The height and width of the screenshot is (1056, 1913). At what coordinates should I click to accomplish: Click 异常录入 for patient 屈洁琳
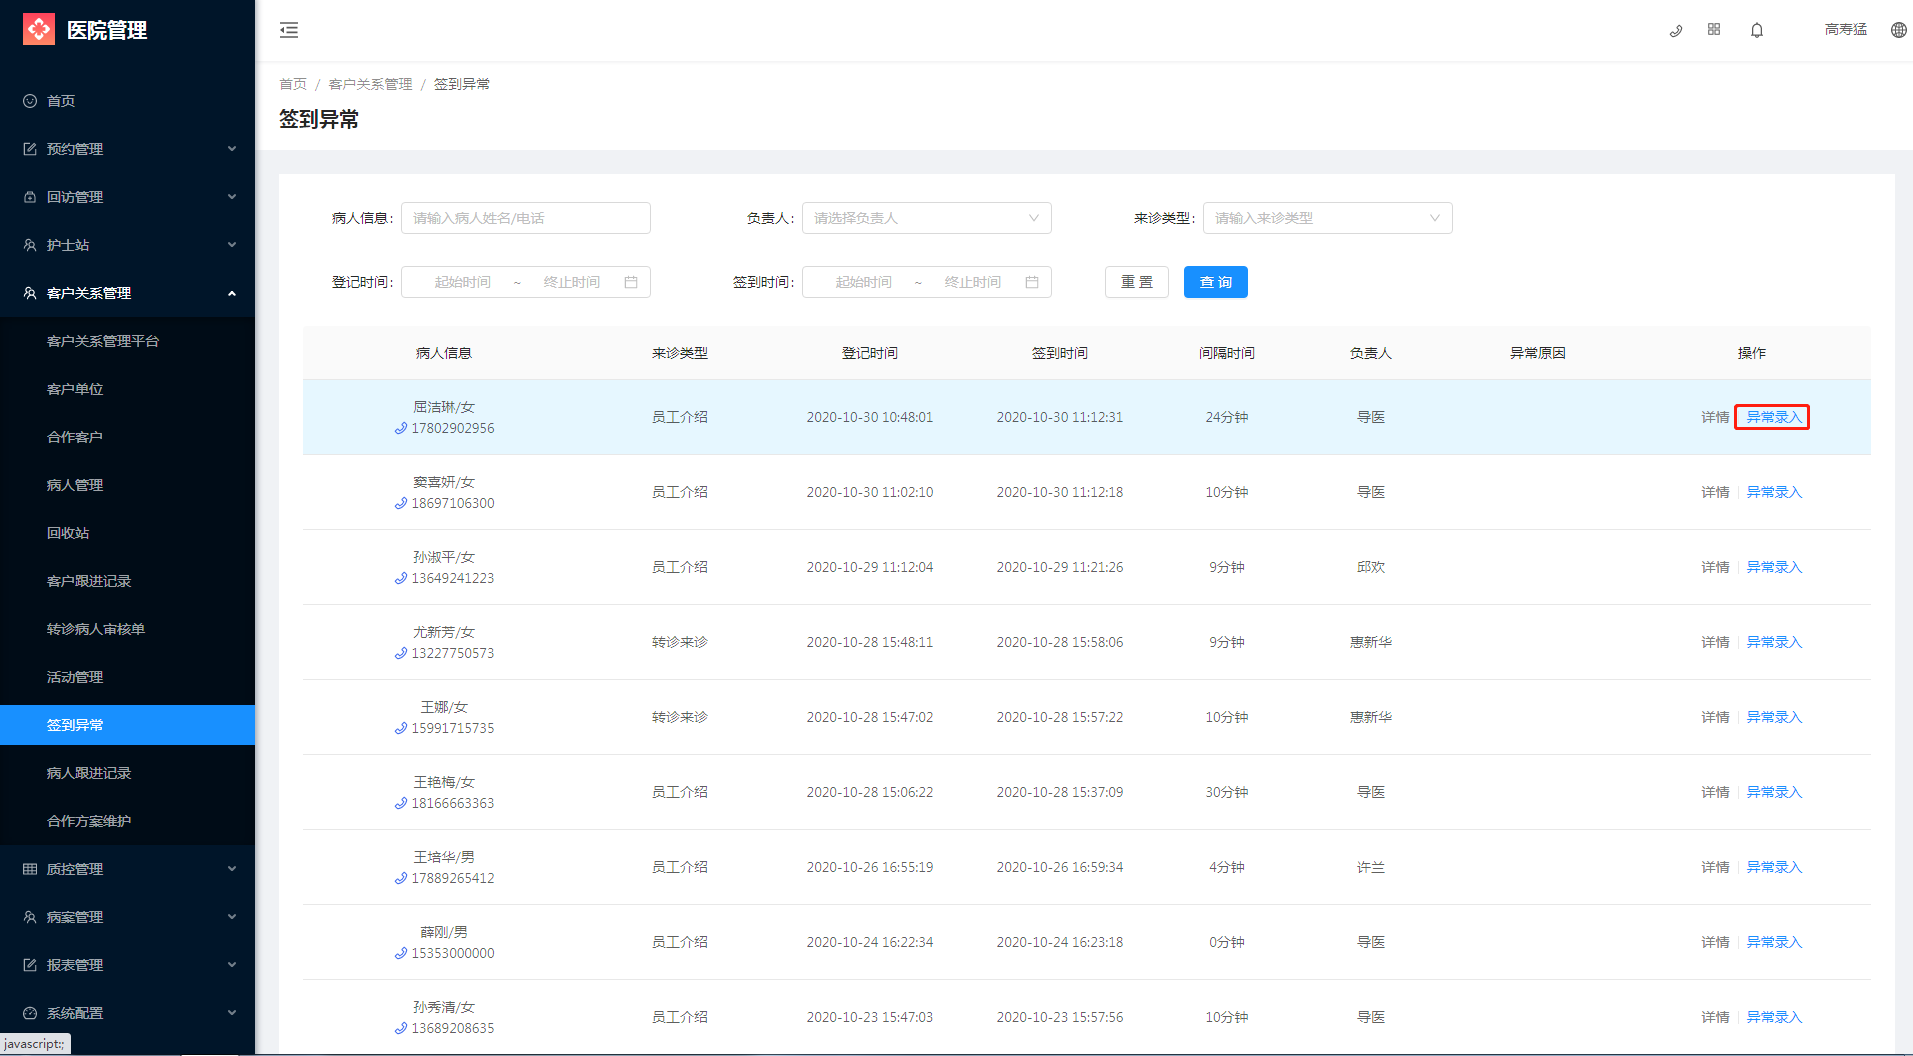tap(1773, 417)
